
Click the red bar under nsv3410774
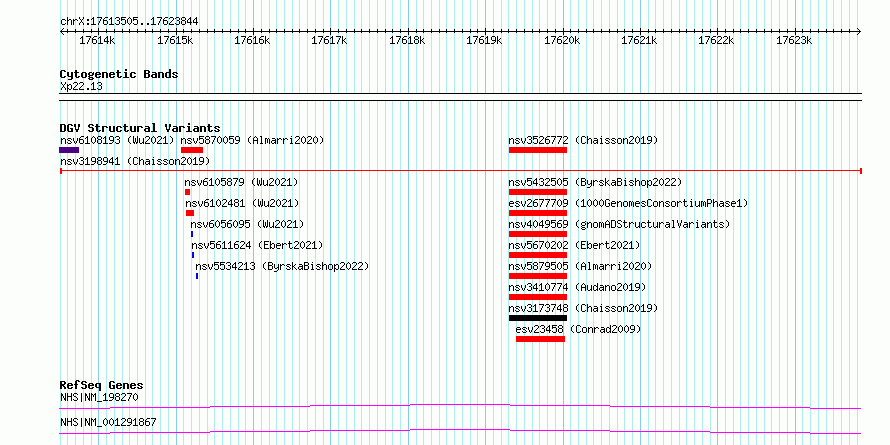click(538, 297)
